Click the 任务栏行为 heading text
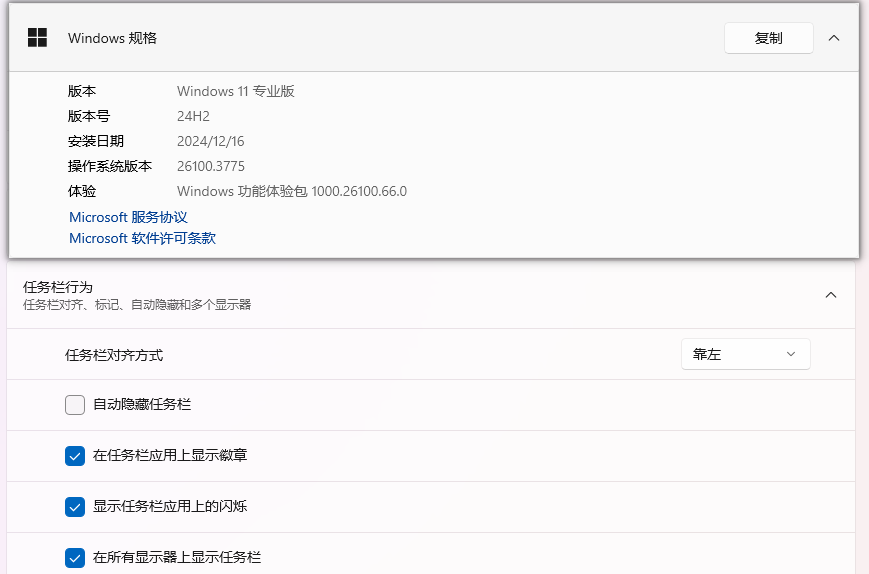 (x=58, y=287)
